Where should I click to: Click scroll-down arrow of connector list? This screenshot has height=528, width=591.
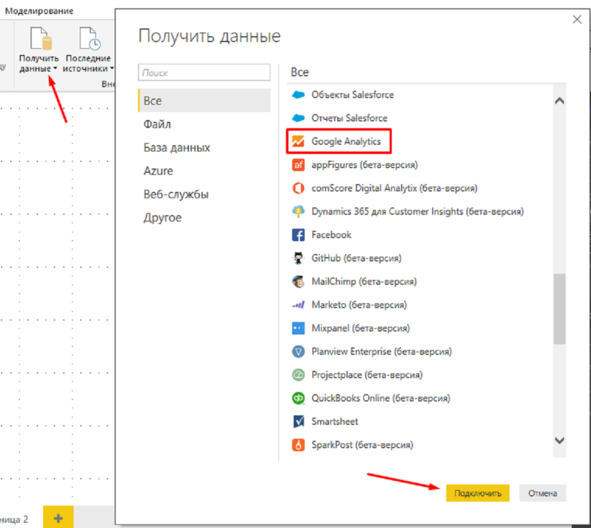coord(560,440)
